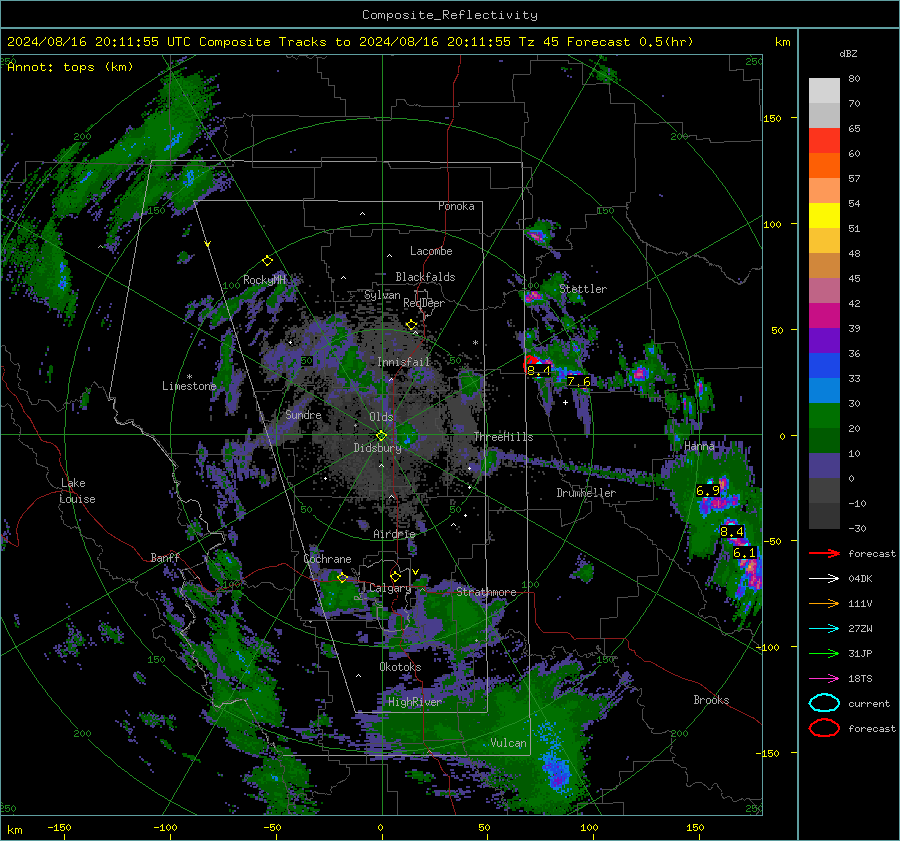Click the Limestone label
This screenshot has height=841, width=900.
(x=189, y=386)
